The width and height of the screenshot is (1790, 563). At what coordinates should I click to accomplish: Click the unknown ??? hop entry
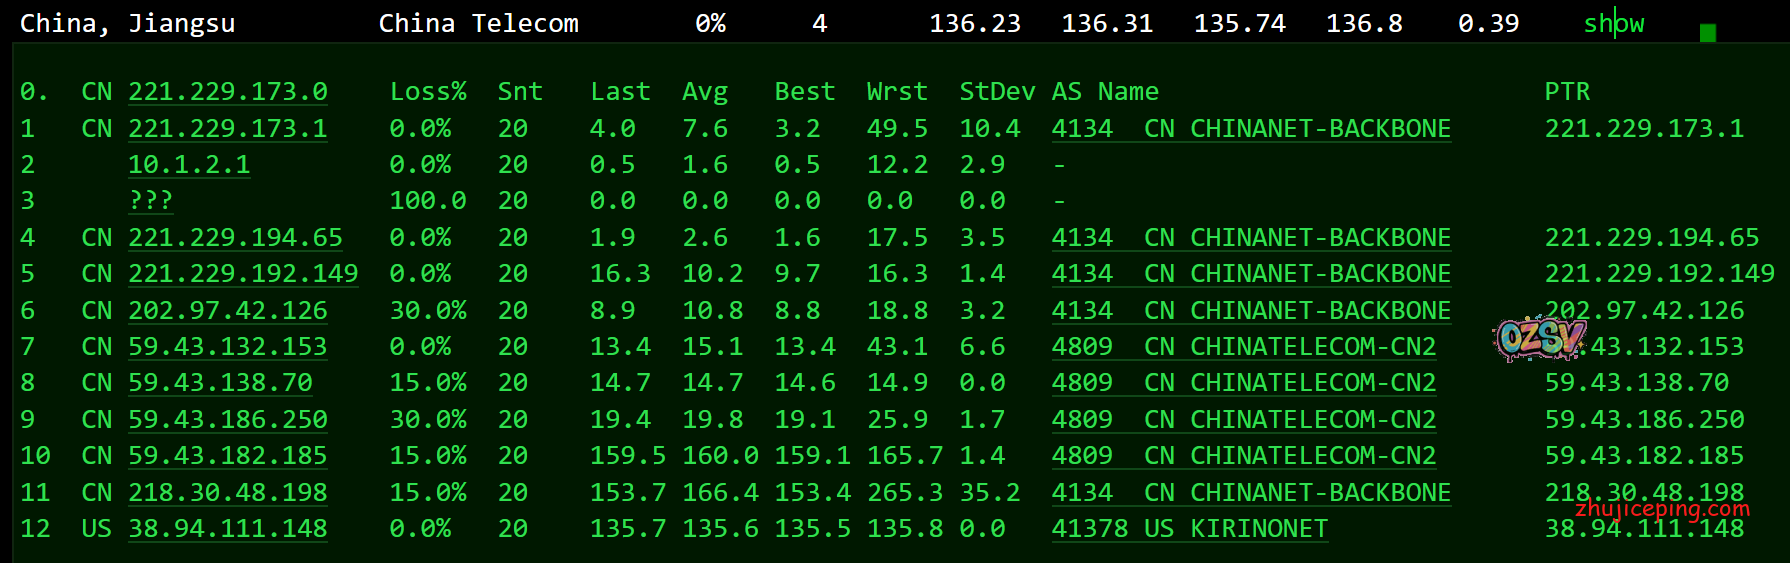[x=150, y=201]
